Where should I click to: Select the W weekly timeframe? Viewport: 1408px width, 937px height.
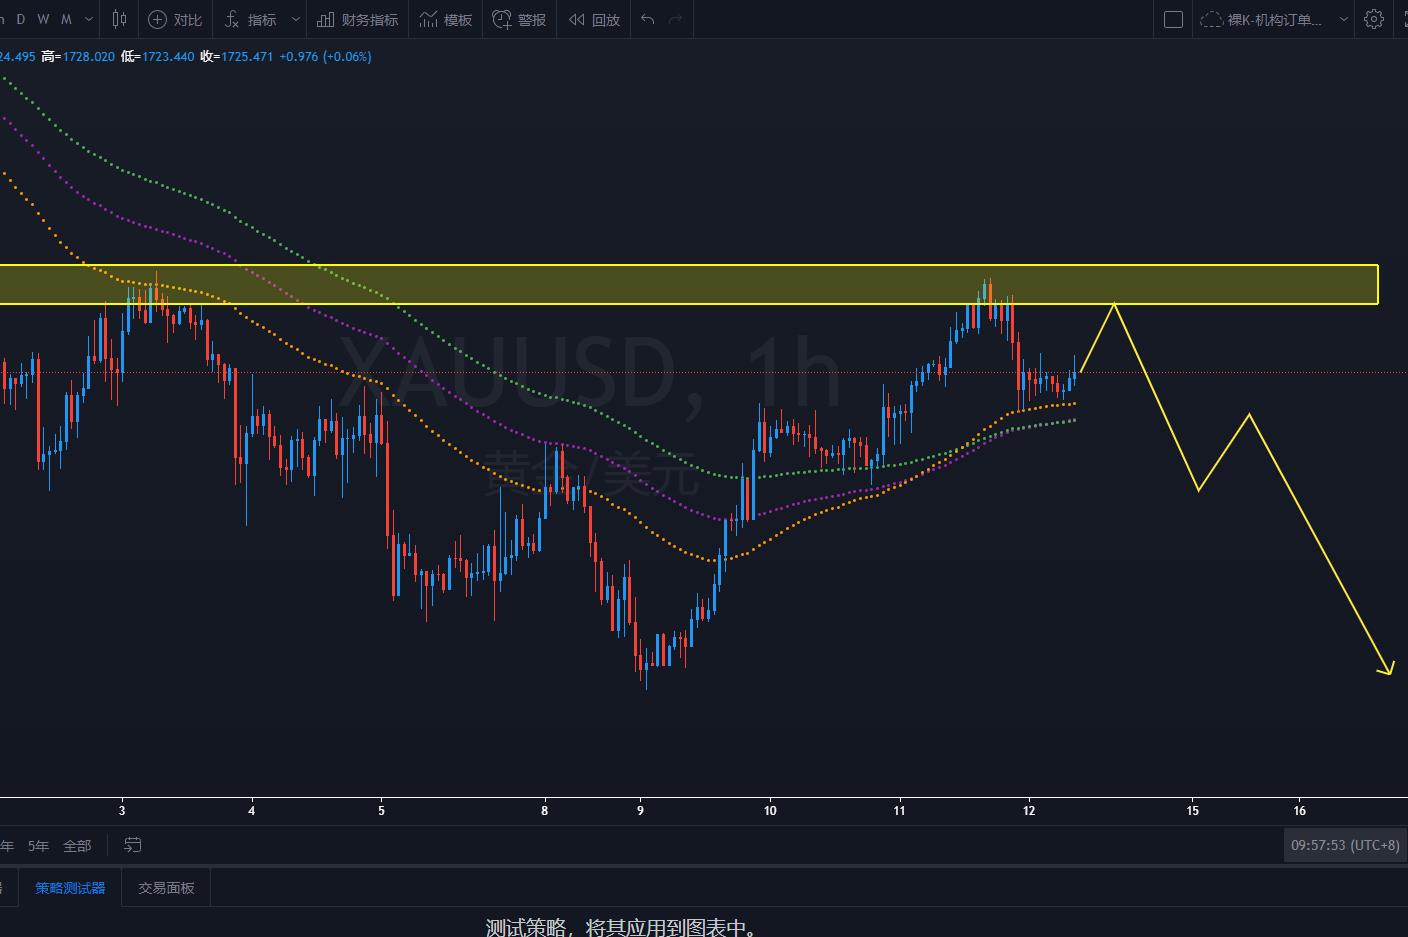pyautogui.click(x=43, y=19)
